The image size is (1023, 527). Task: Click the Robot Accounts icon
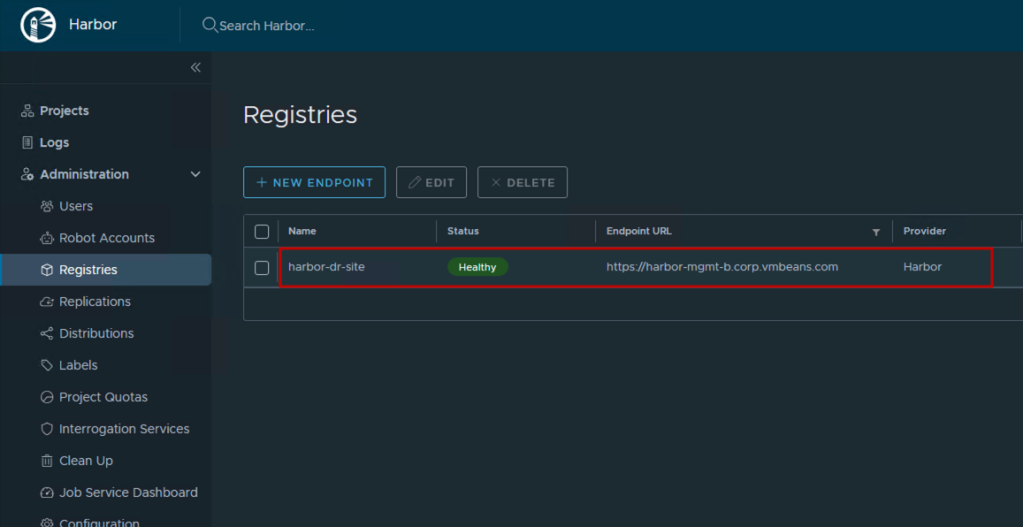47,238
